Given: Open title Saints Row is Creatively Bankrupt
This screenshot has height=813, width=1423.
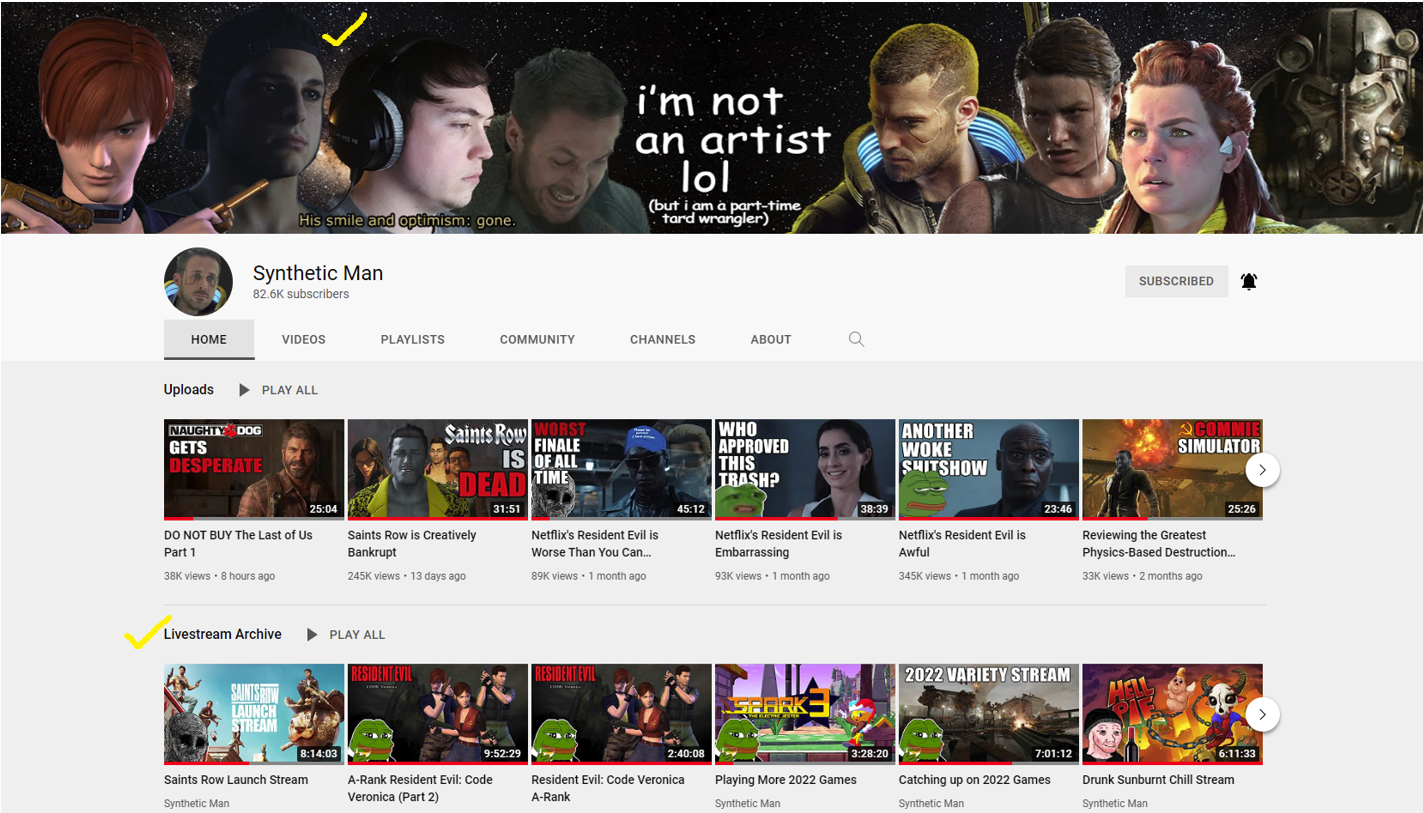Looking at the screenshot, I should pyautogui.click(x=412, y=544).
